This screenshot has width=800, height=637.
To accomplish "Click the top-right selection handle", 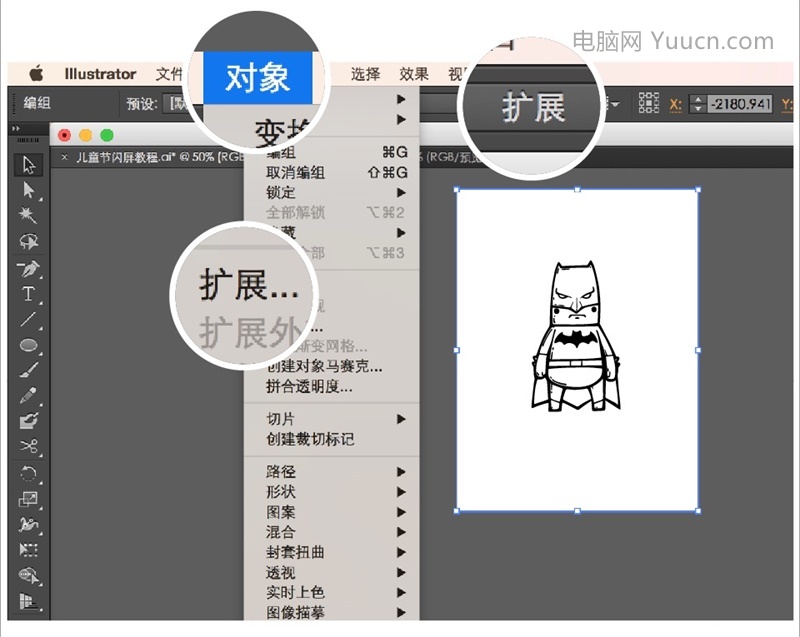I will tap(698, 190).
